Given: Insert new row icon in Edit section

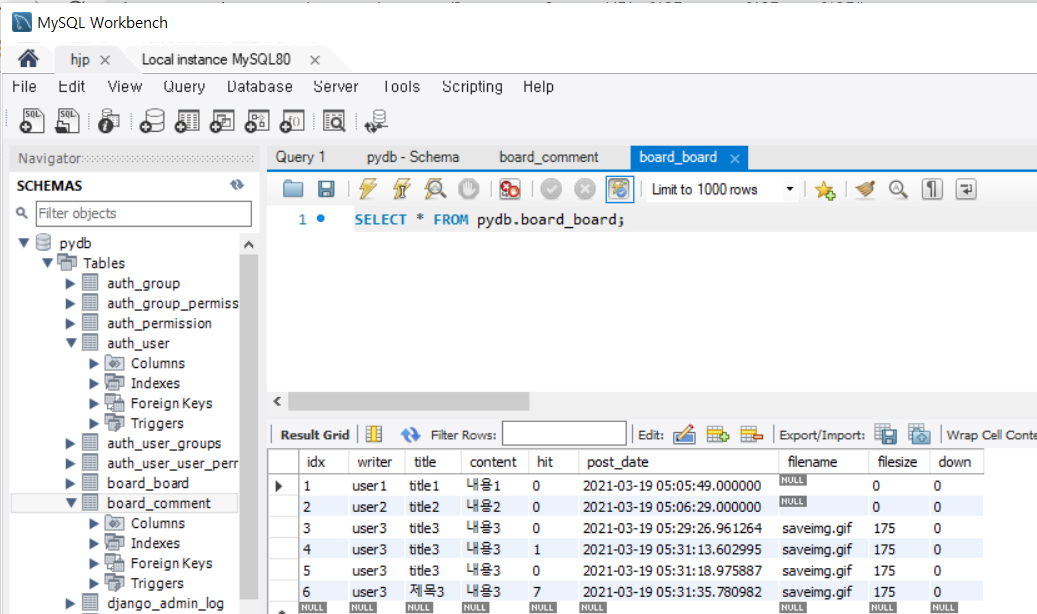Looking at the screenshot, I should tap(718, 434).
